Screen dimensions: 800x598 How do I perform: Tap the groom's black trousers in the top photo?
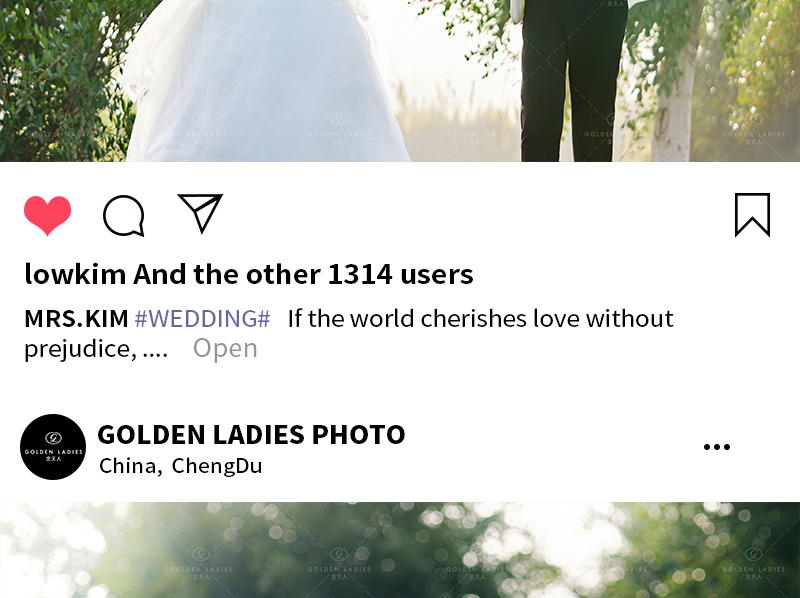573,81
